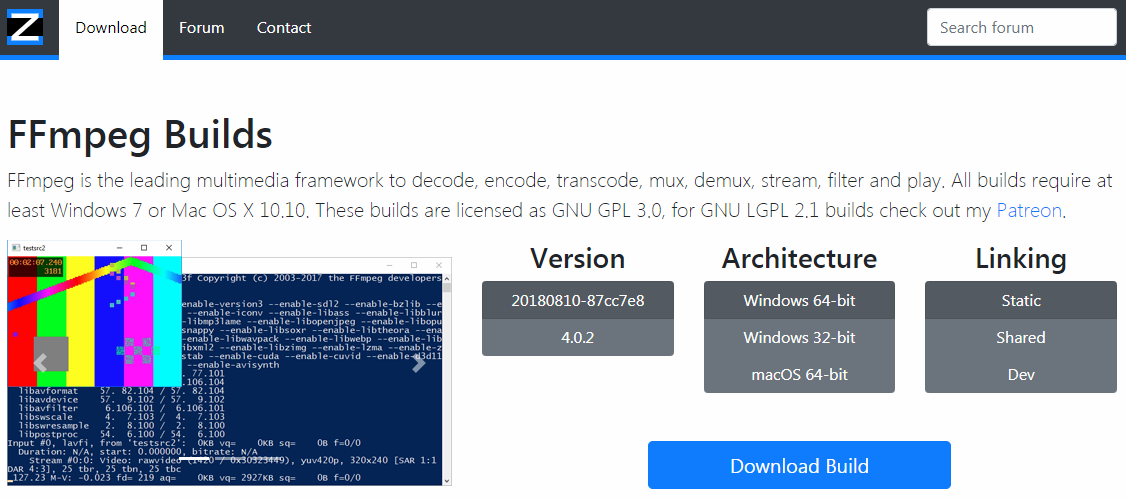Viewport: 1126px width, 499px height.
Task: Click the Download Build button
Action: (x=799, y=465)
